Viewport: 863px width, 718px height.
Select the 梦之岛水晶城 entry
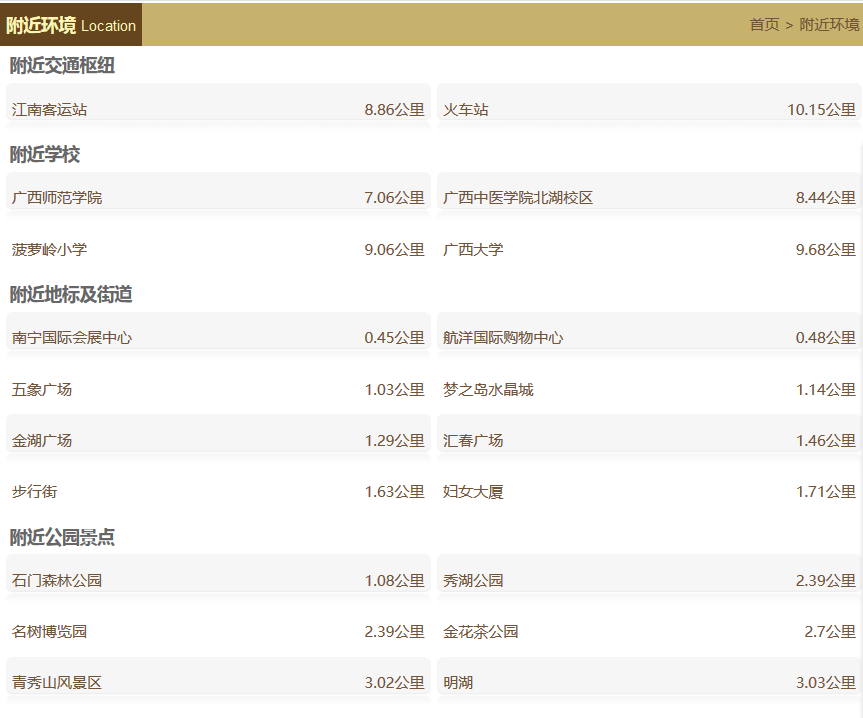coord(488,390)
